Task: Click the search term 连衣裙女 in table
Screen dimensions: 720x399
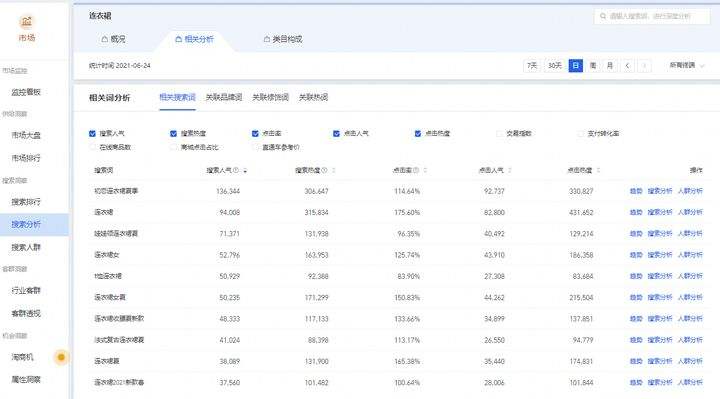Action: [107, 255]
